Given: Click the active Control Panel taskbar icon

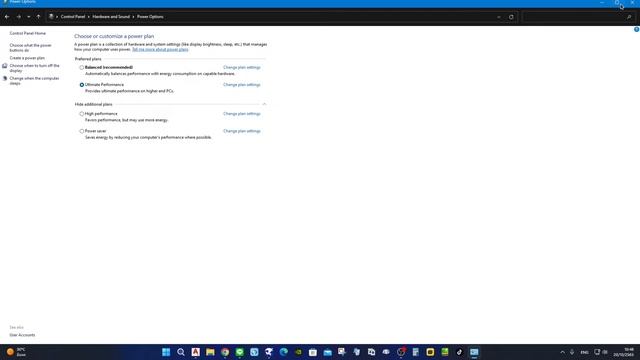Looking at the screenshot, I should [x=474, y=352].
